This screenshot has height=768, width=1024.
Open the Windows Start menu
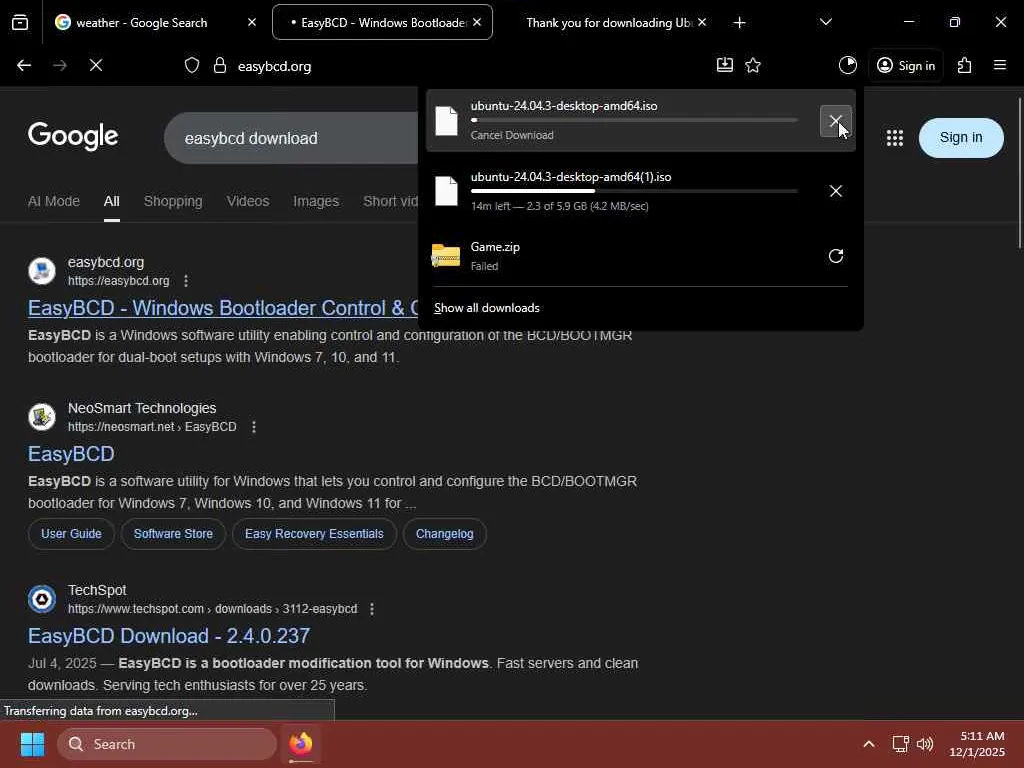(32, 744)
